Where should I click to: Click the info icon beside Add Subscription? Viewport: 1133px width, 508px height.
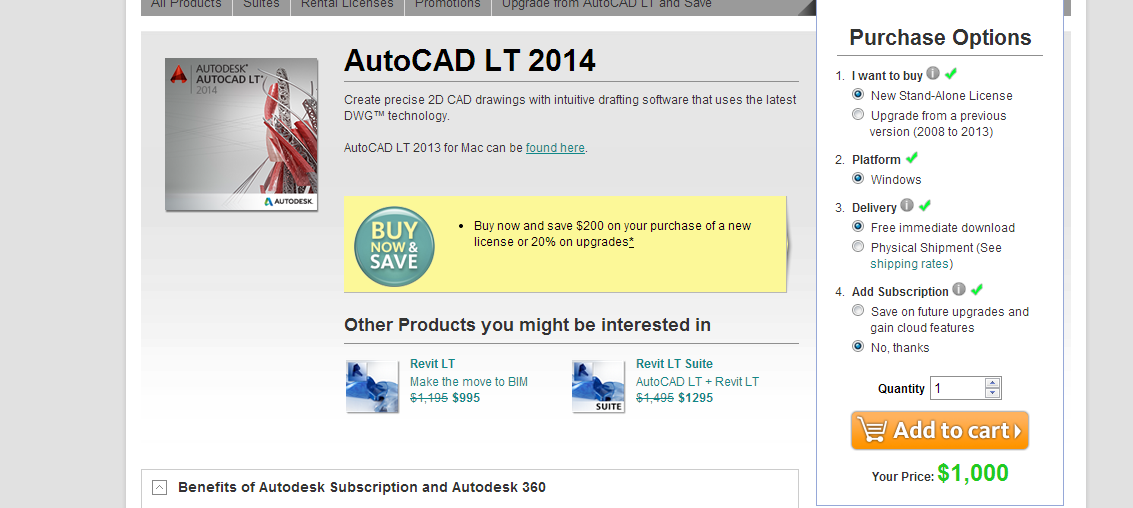click(x=959, y=289)
